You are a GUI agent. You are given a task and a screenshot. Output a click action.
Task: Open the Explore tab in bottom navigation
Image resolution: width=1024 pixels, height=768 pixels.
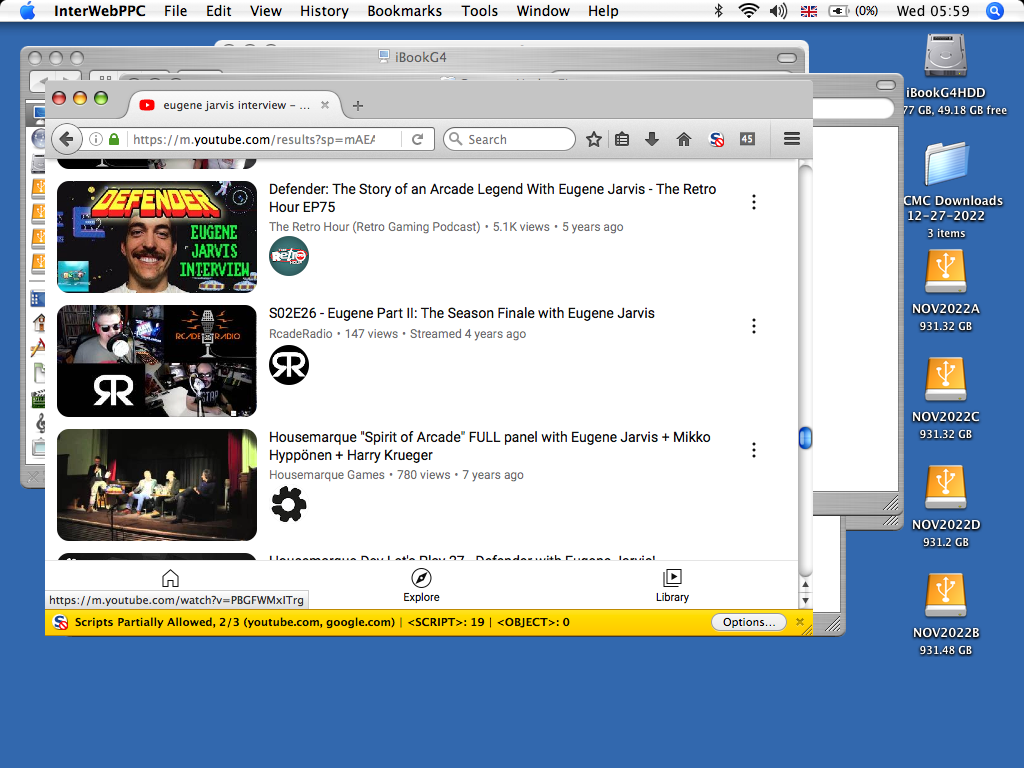(421, 585)
